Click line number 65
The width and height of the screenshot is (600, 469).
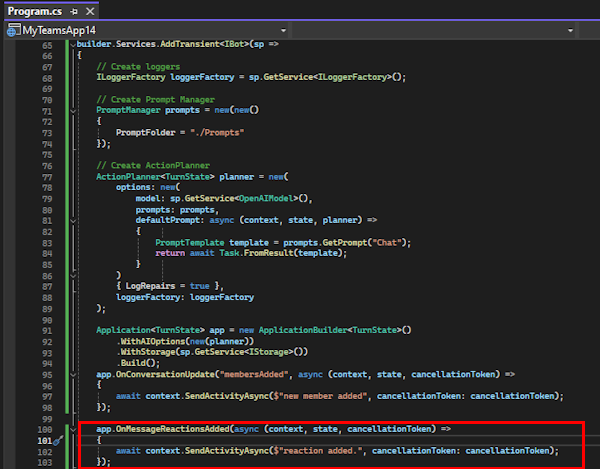(47, 46)
